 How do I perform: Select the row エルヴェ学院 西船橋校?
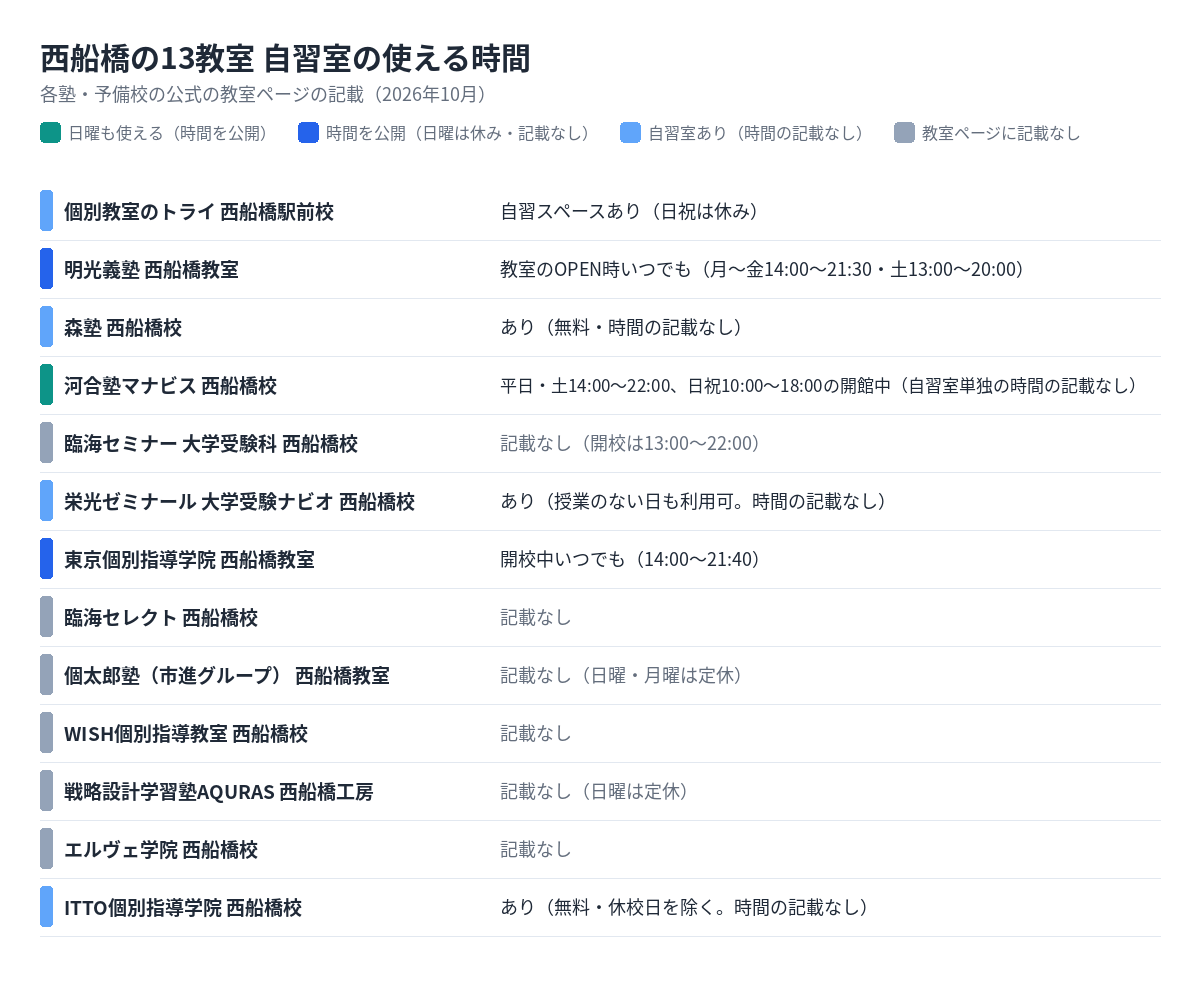click(x=600, y=849)
